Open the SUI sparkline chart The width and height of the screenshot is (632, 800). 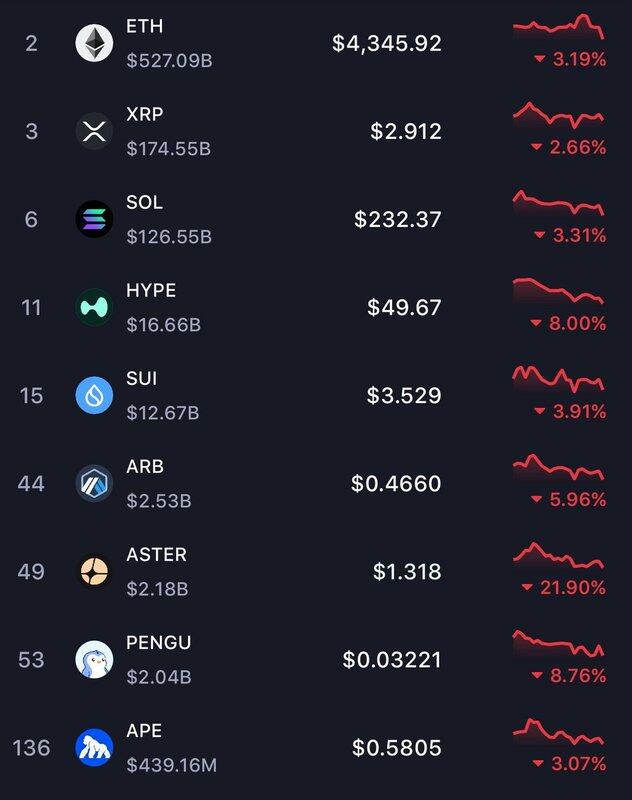[559, 380]
